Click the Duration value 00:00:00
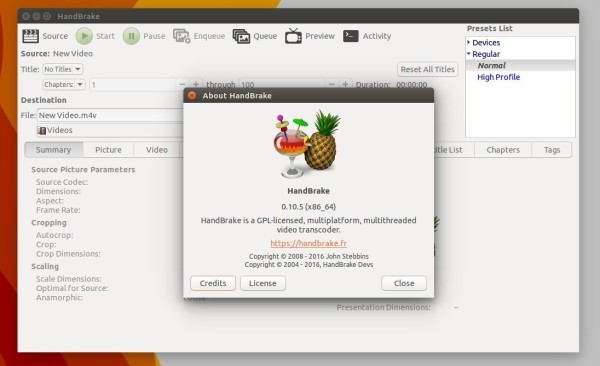 (x=411, y=85)
